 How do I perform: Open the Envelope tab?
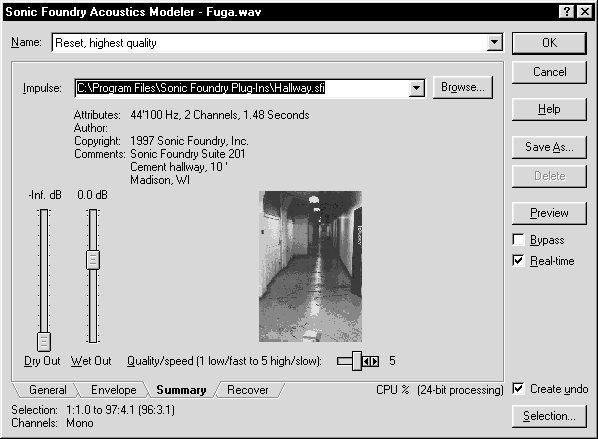tap(113, 390)
